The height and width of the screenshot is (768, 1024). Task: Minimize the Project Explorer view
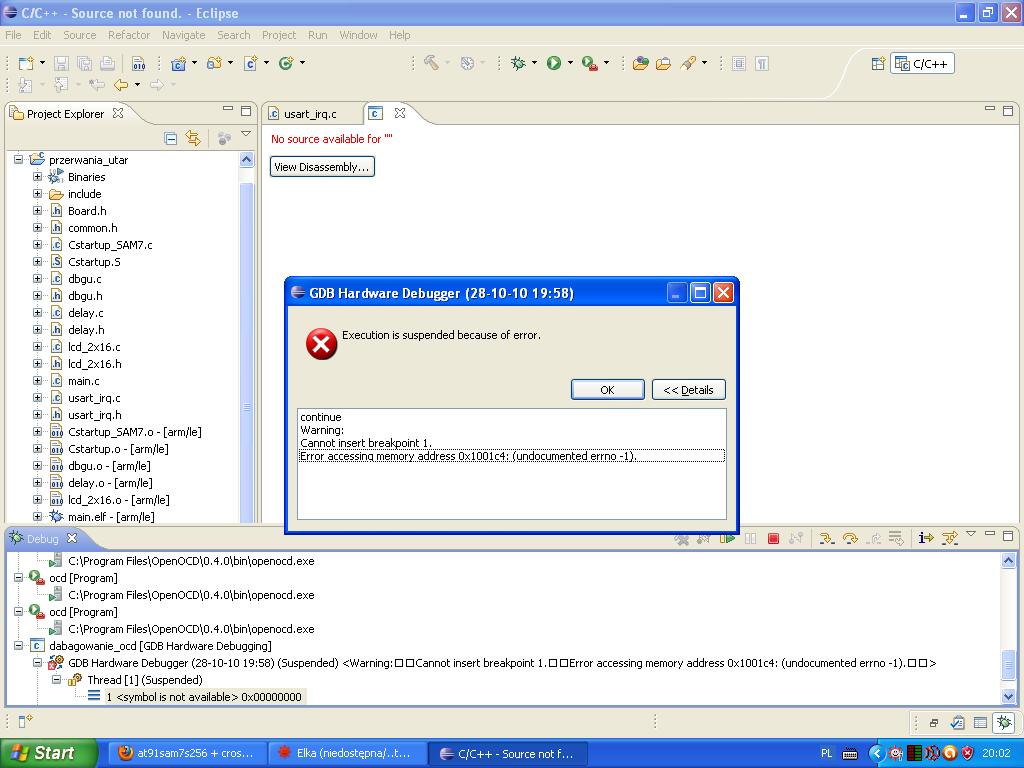point(228,109)
